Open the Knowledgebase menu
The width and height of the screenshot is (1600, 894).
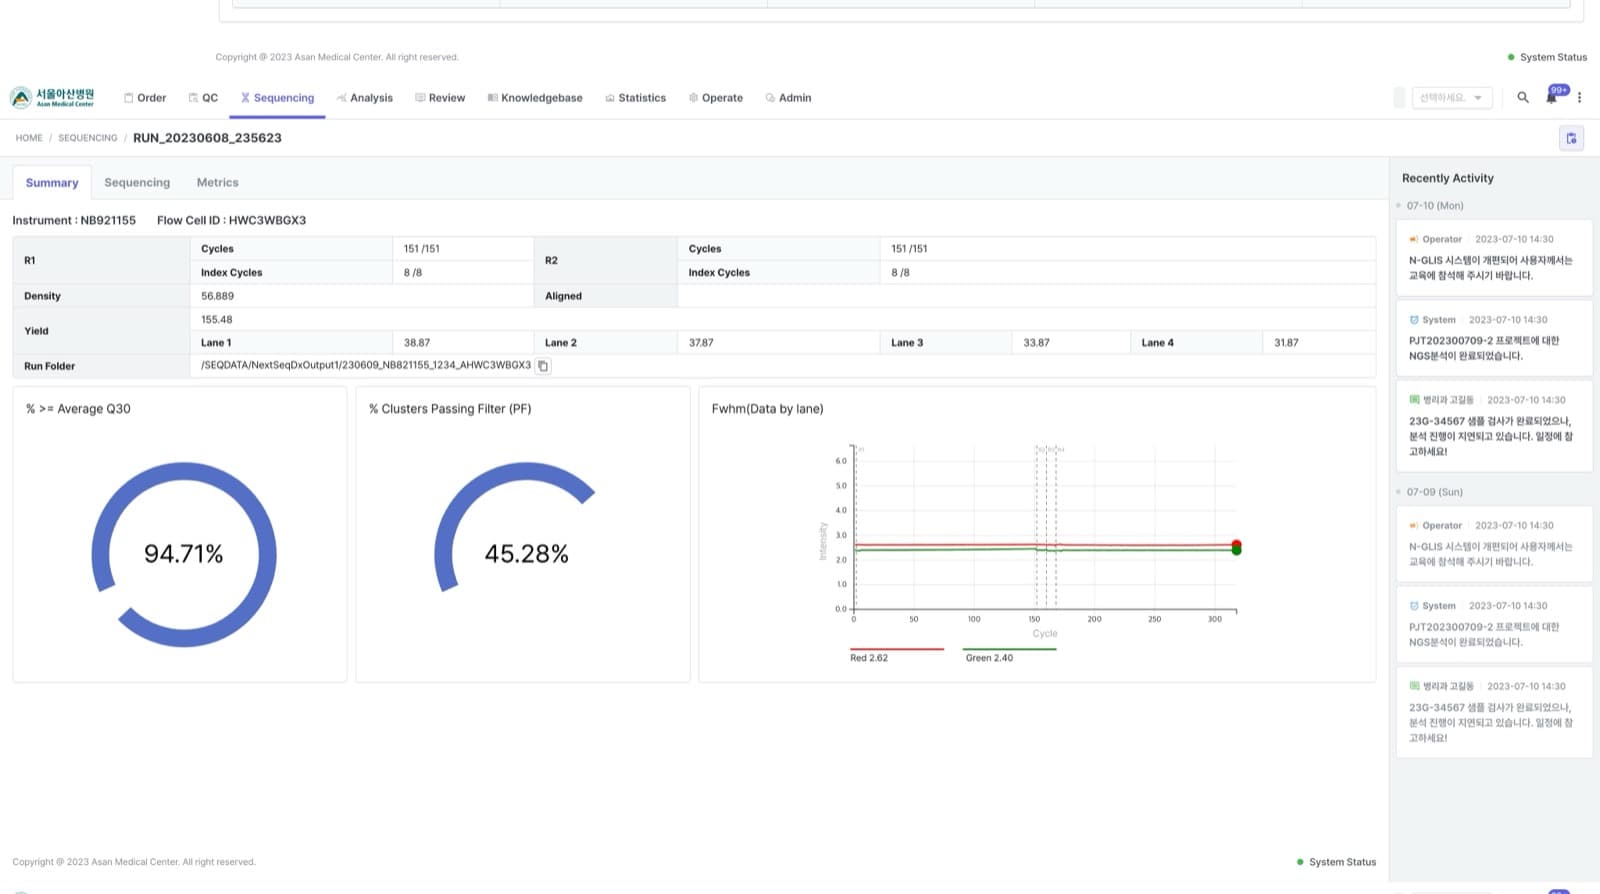(x=535, y=98)
